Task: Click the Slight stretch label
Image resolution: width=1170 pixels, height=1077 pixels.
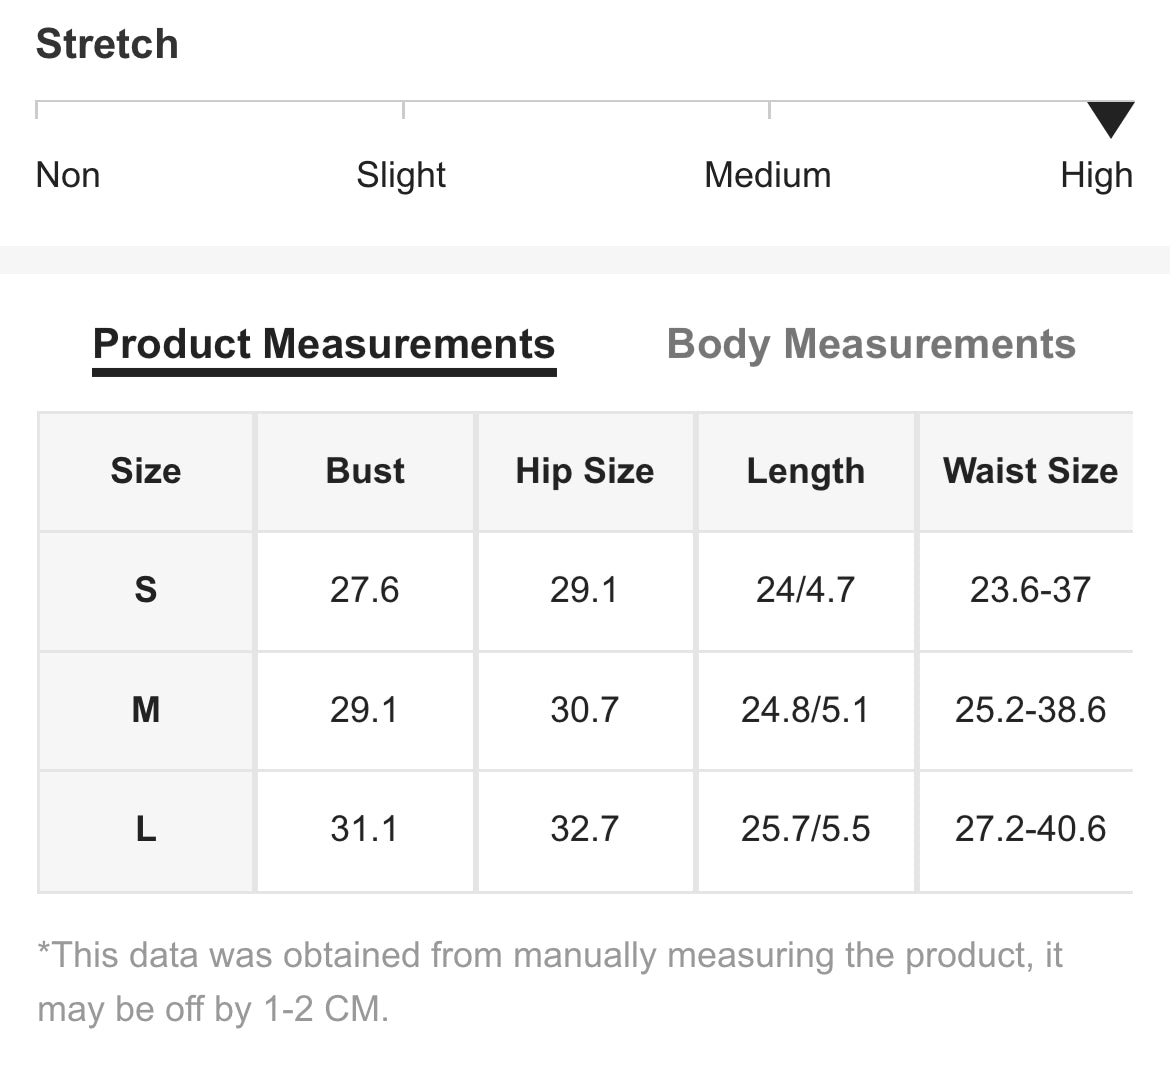Action: [401, 175]
